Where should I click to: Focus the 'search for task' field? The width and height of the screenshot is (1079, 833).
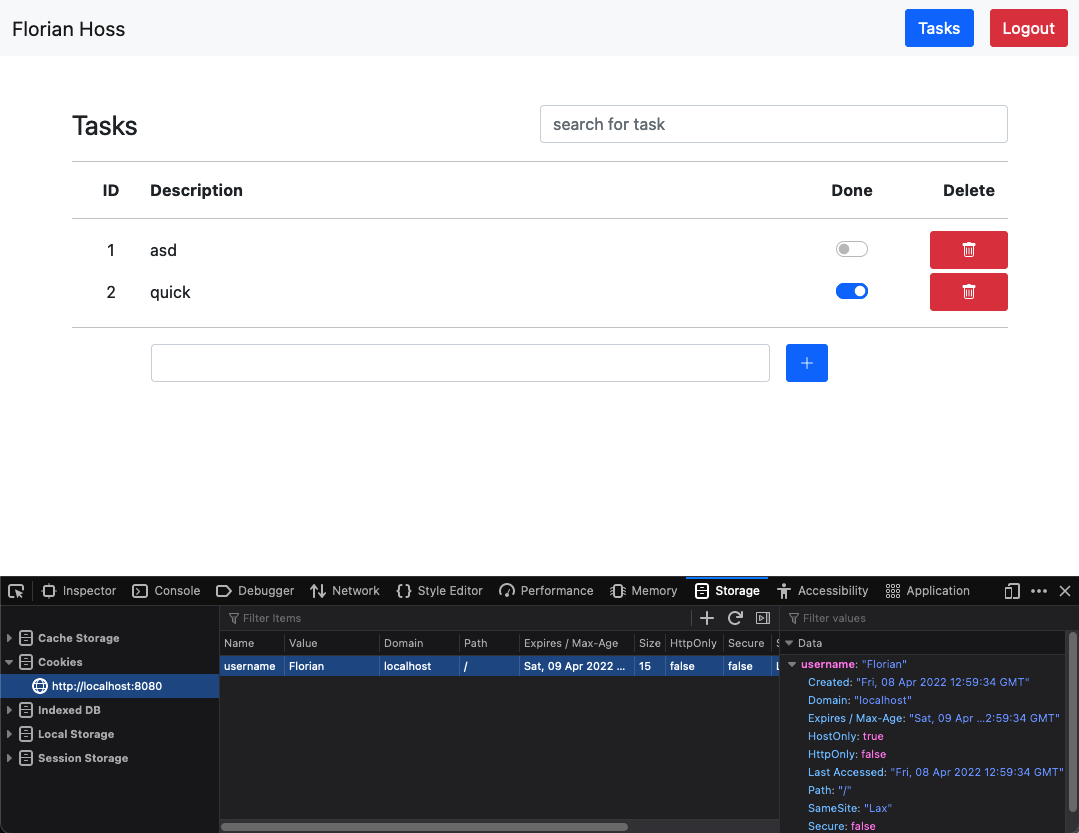773,124
